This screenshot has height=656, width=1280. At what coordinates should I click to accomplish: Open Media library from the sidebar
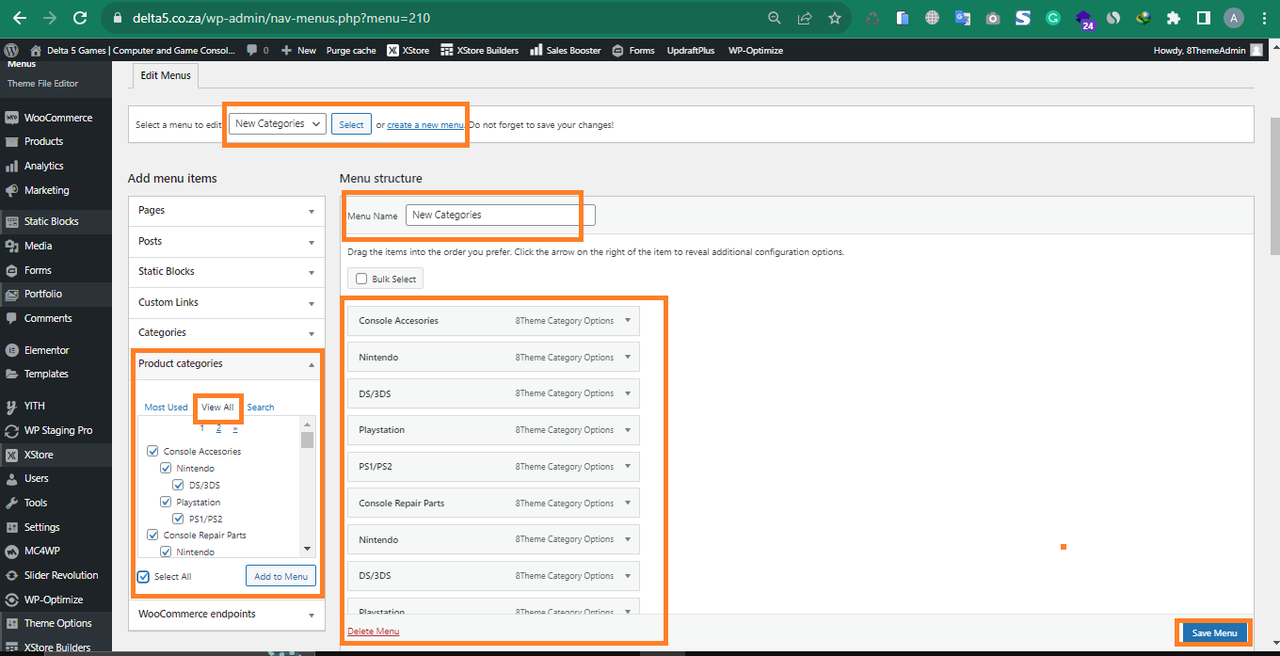[38, 245]
